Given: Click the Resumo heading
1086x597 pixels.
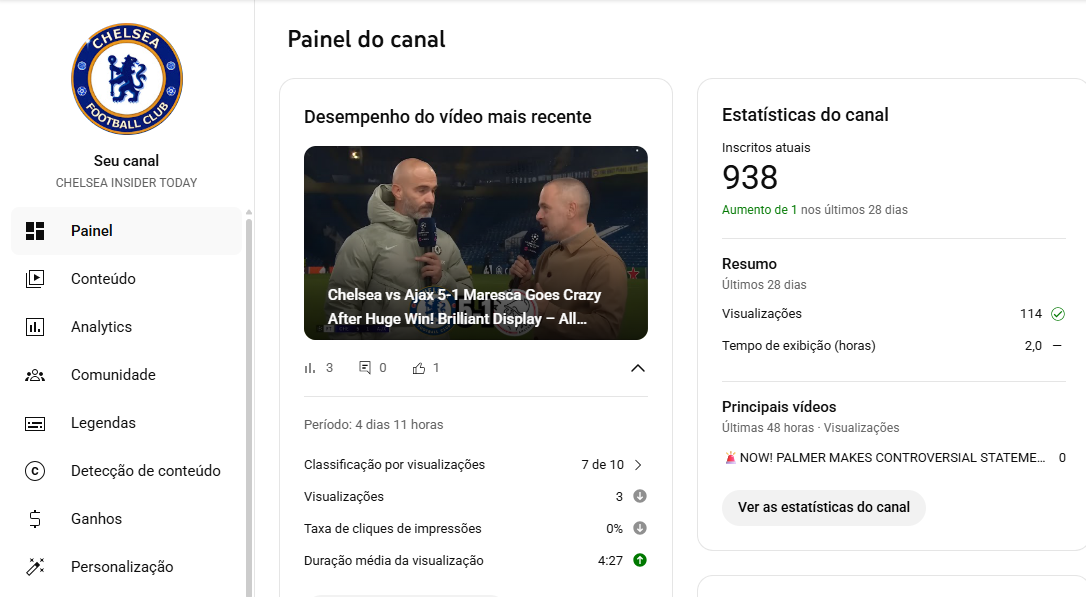Looking at the screenshot, I should pyautogui.click(x=749, y=264).
